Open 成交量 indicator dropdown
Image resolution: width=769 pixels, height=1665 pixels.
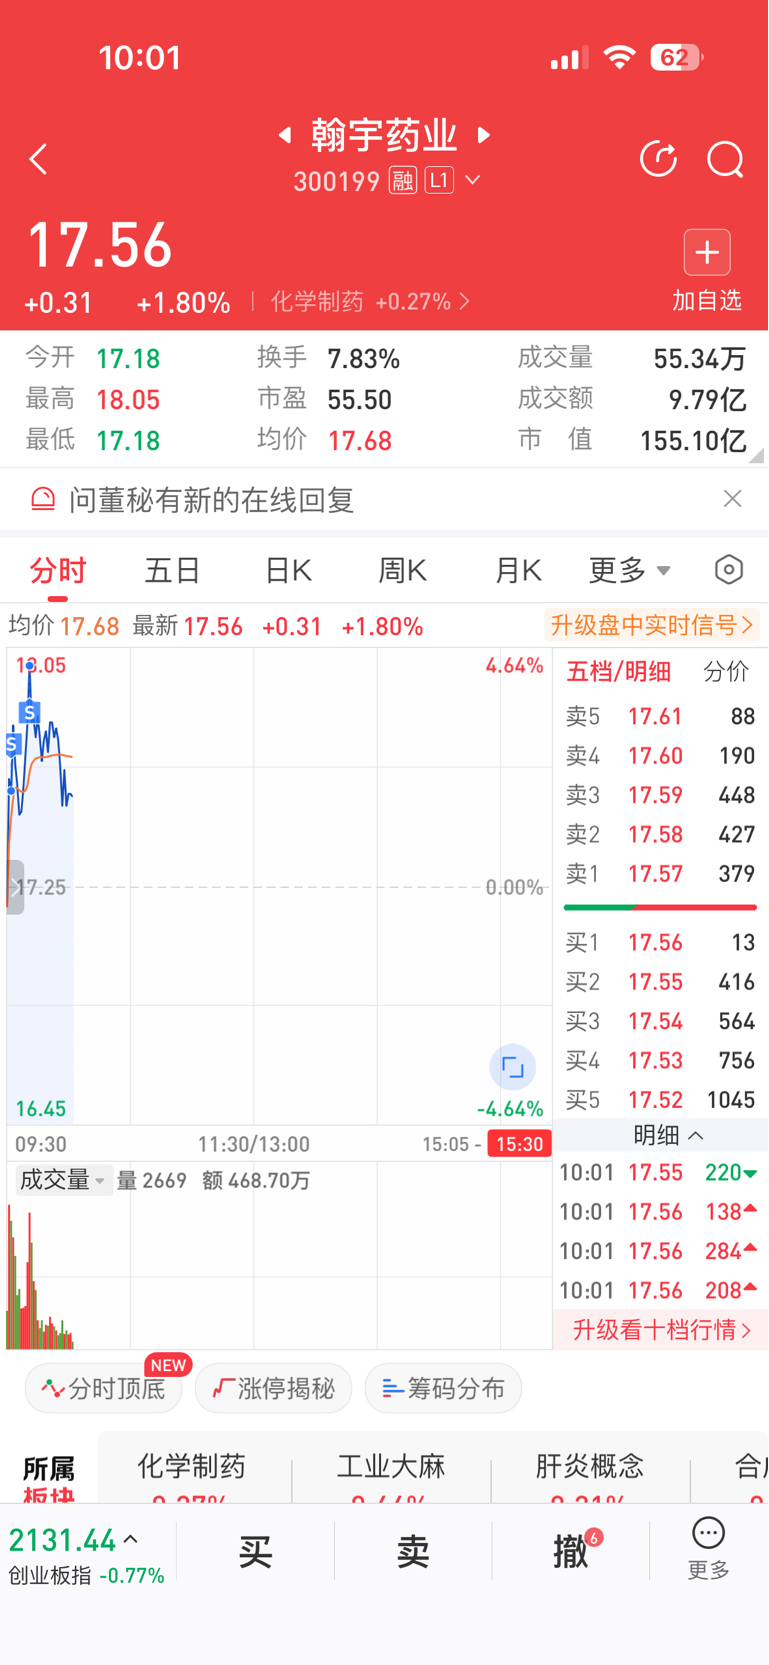[x=63, y=1180]
